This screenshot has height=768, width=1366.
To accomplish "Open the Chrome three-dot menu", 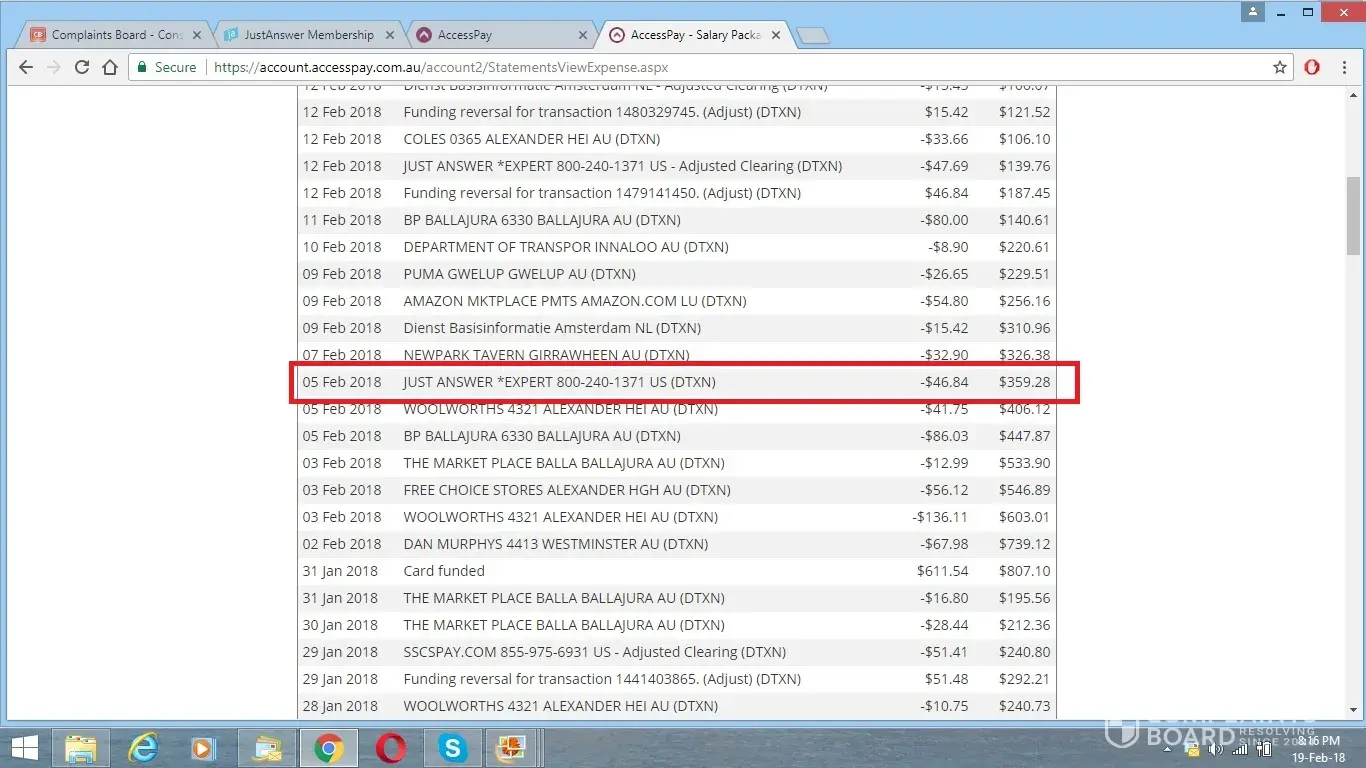I will click(1343, 67).
